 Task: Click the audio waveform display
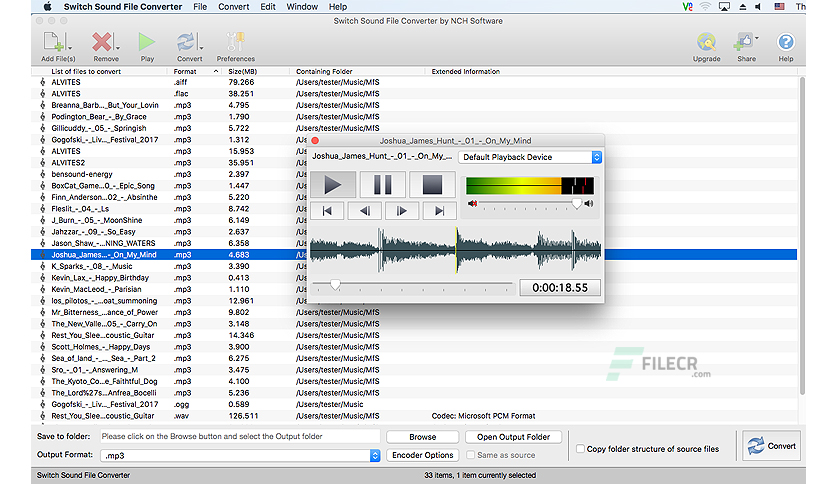[455, 251]
